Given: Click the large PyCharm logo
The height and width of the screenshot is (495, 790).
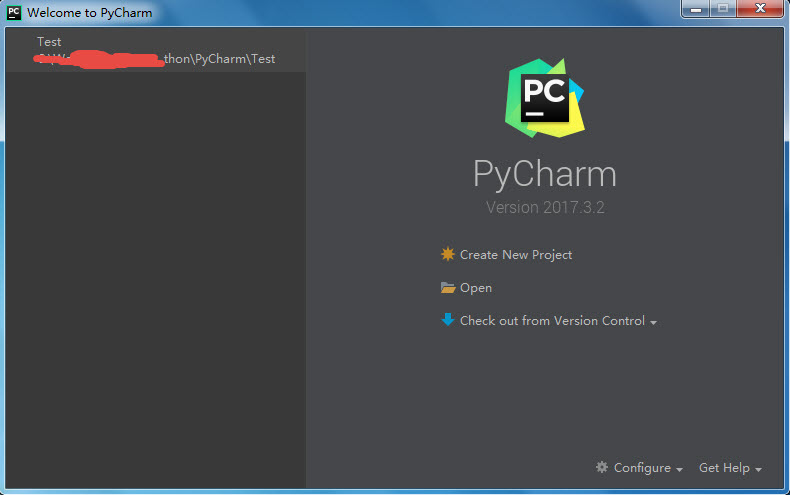Looking at the screenshot, I should (544, 97).
